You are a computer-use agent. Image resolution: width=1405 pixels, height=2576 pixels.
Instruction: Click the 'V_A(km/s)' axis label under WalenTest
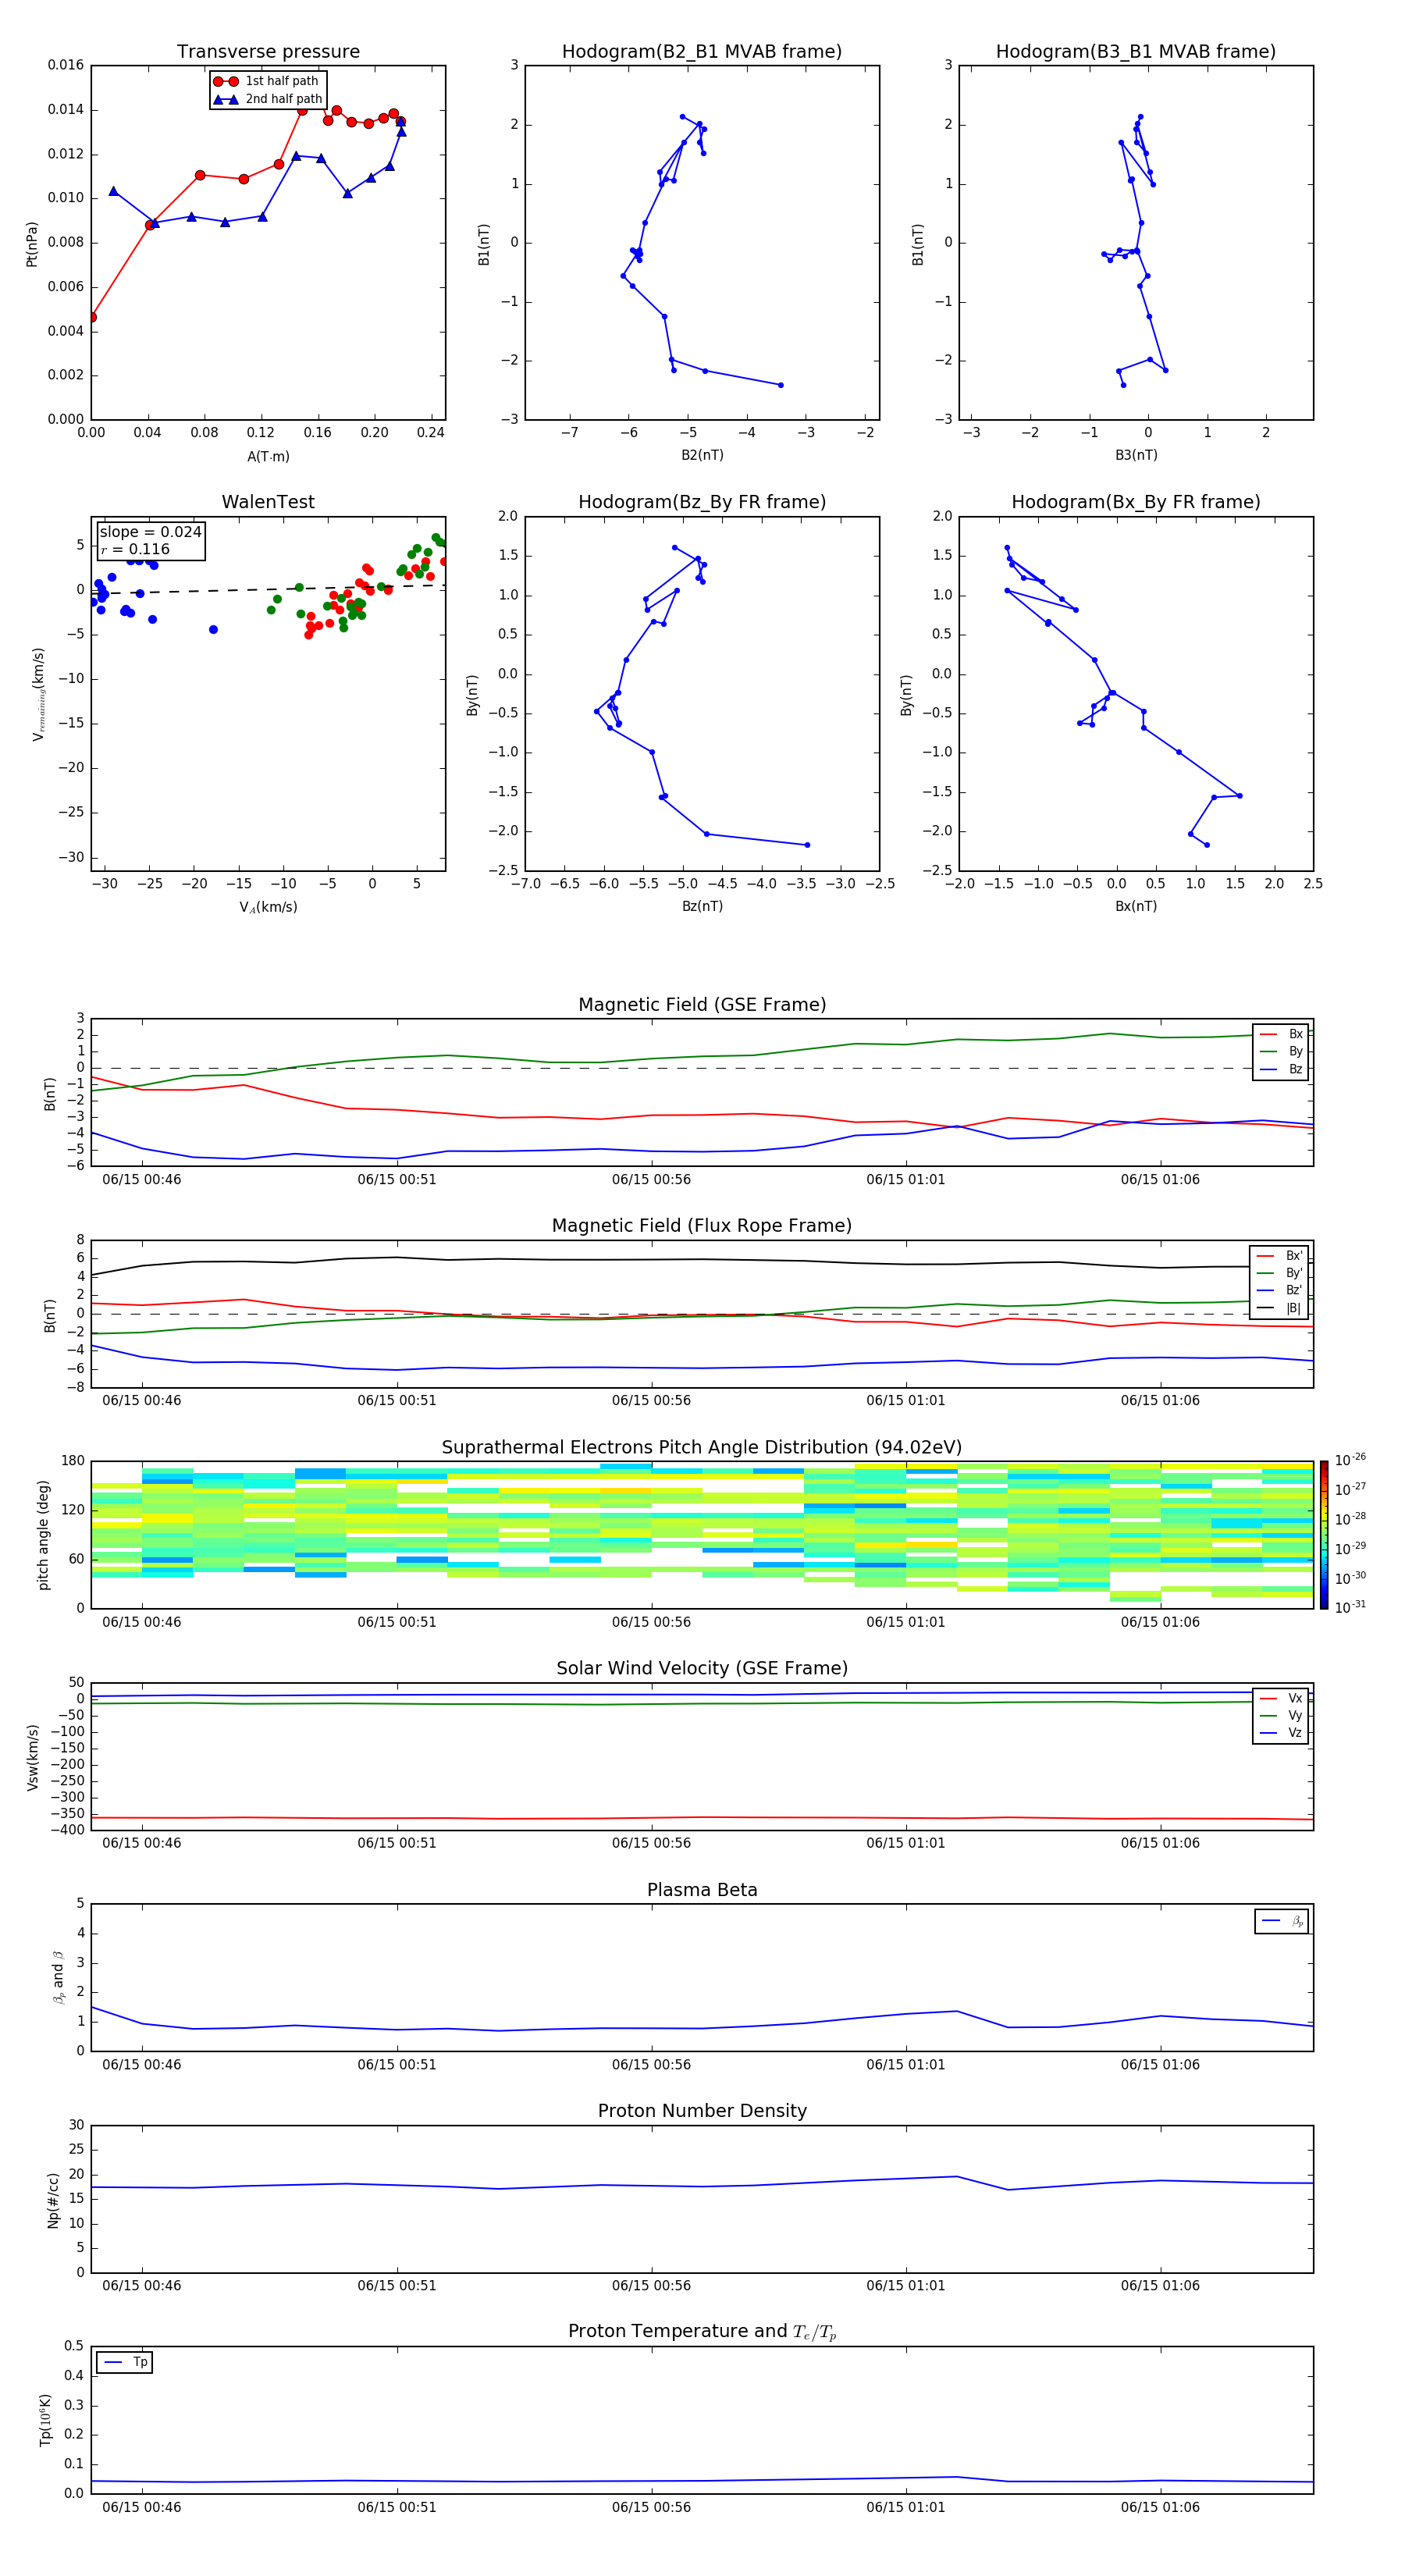coord(268,907)
